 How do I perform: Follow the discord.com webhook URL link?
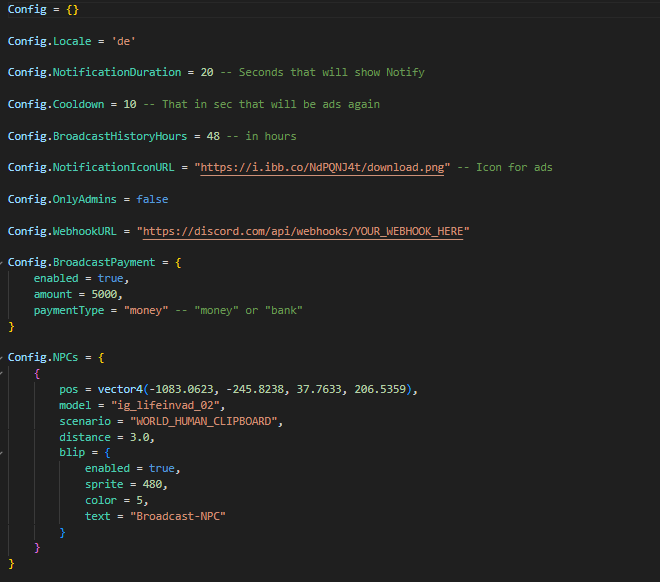click(303, 231)
